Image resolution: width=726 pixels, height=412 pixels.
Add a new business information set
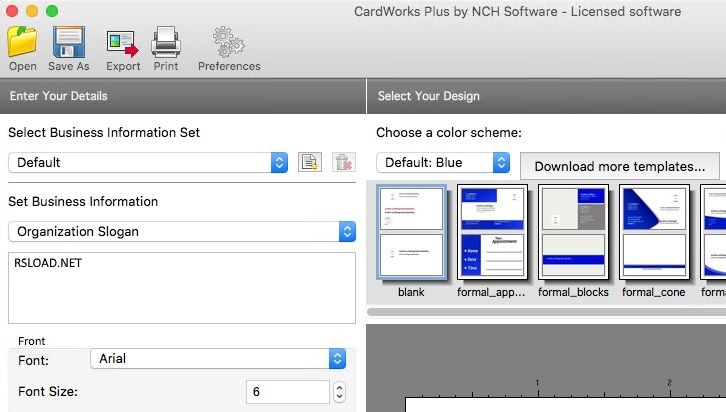(x=310, y=162)
